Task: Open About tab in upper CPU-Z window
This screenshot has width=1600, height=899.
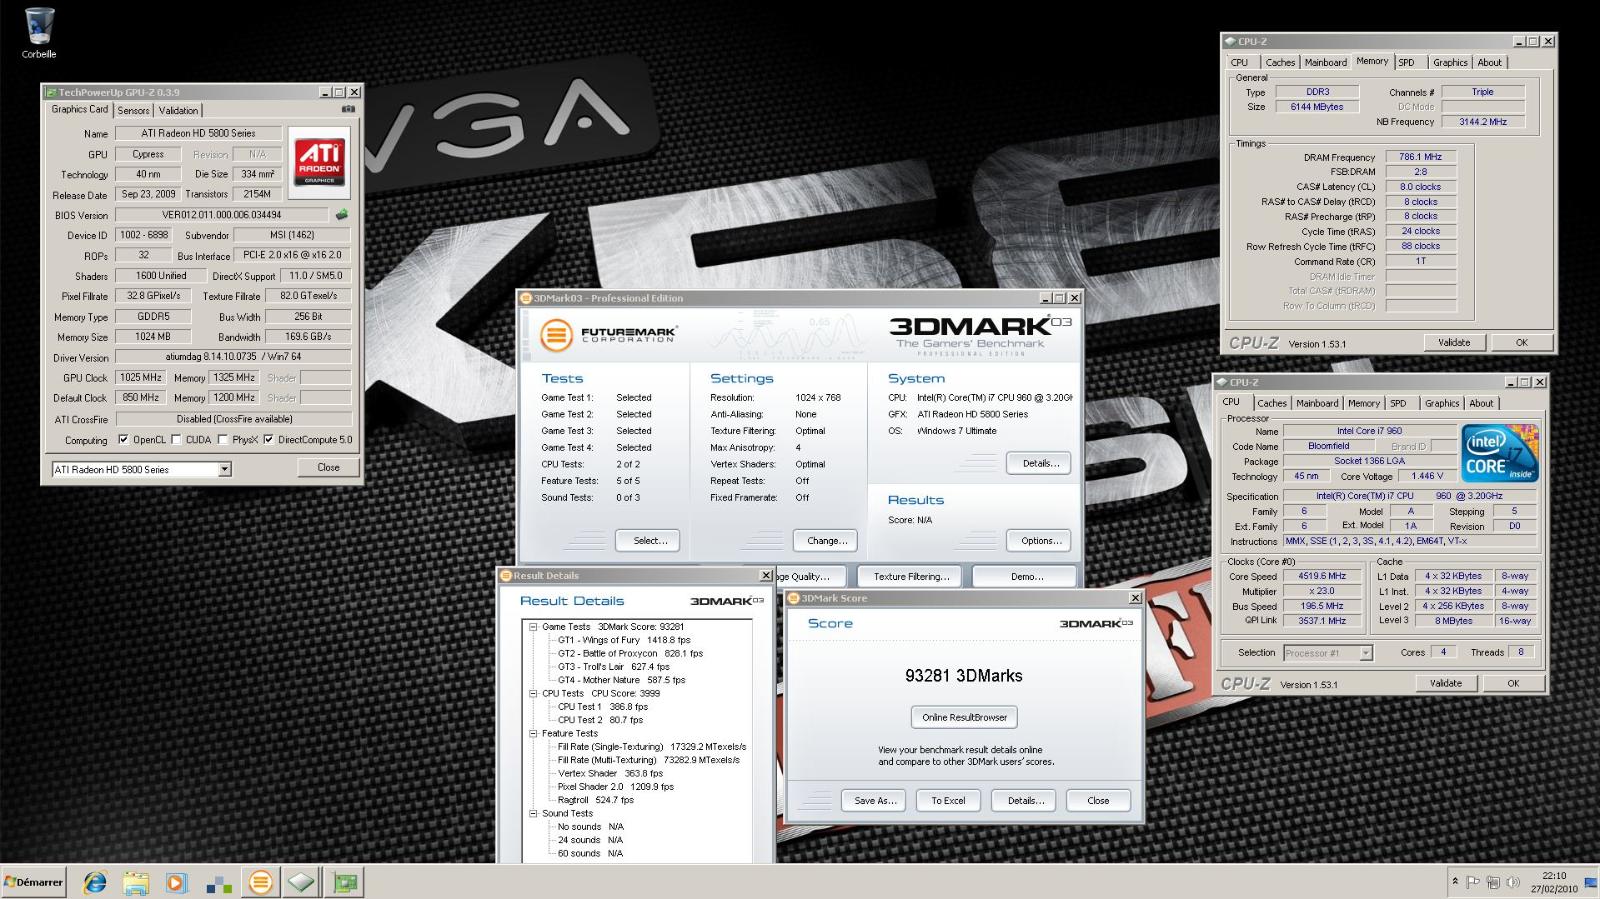Action: point(1489,62)
